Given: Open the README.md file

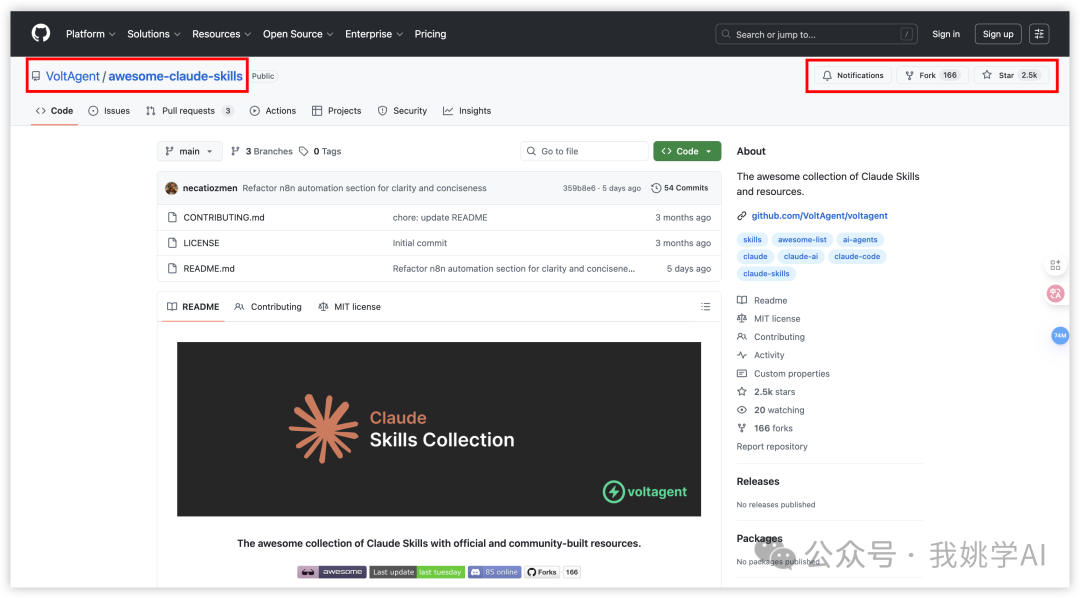Looking at the screenshot, I should click(209, 269).
